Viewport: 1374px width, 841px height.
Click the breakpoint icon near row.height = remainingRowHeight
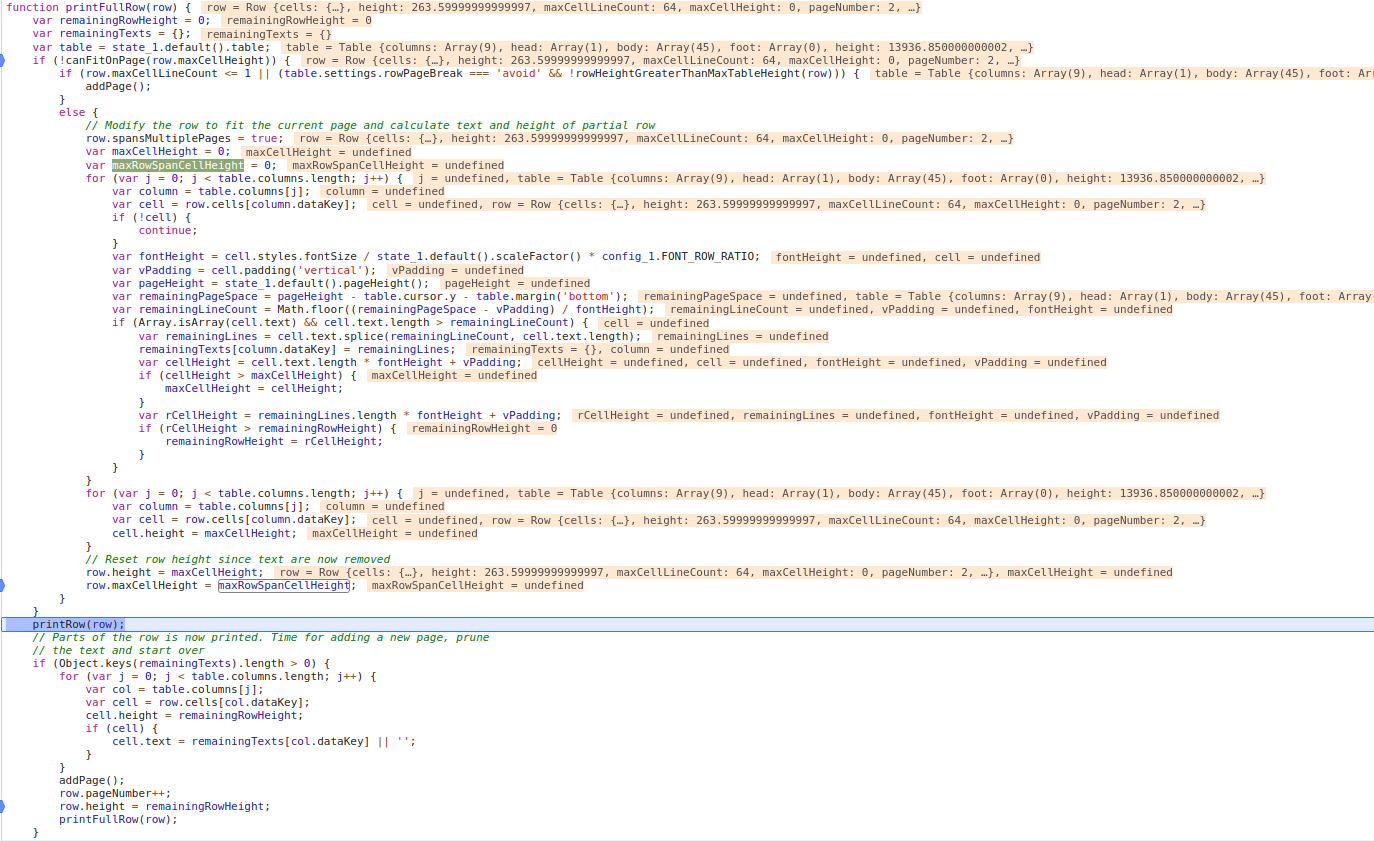(4, 806)
